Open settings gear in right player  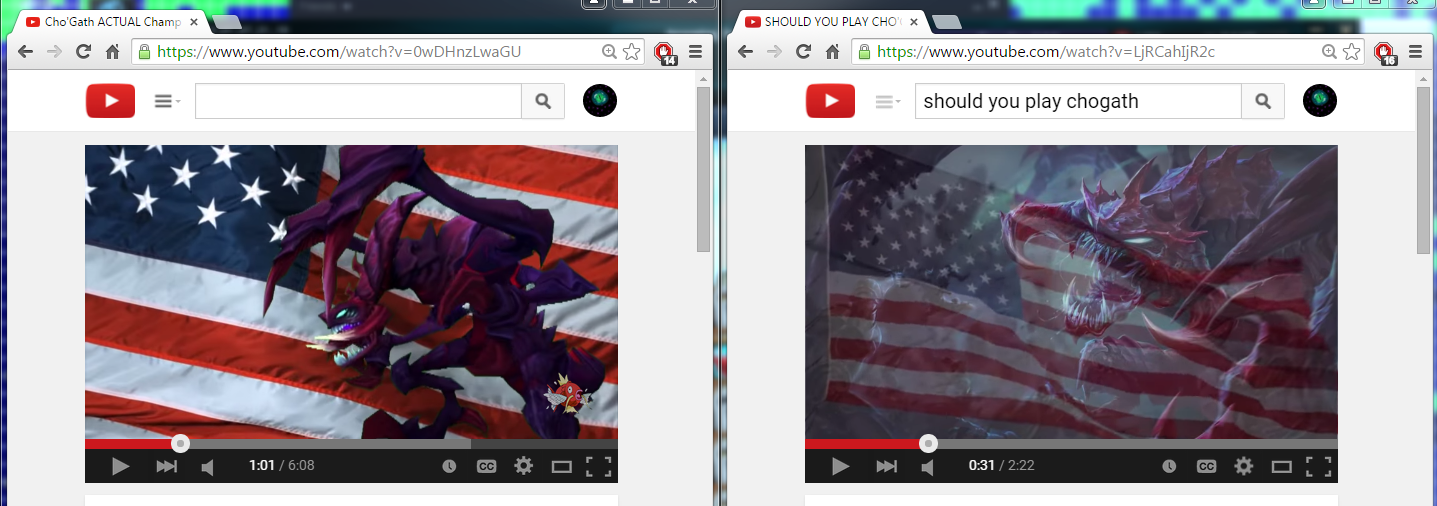[x=1243, y=466]
